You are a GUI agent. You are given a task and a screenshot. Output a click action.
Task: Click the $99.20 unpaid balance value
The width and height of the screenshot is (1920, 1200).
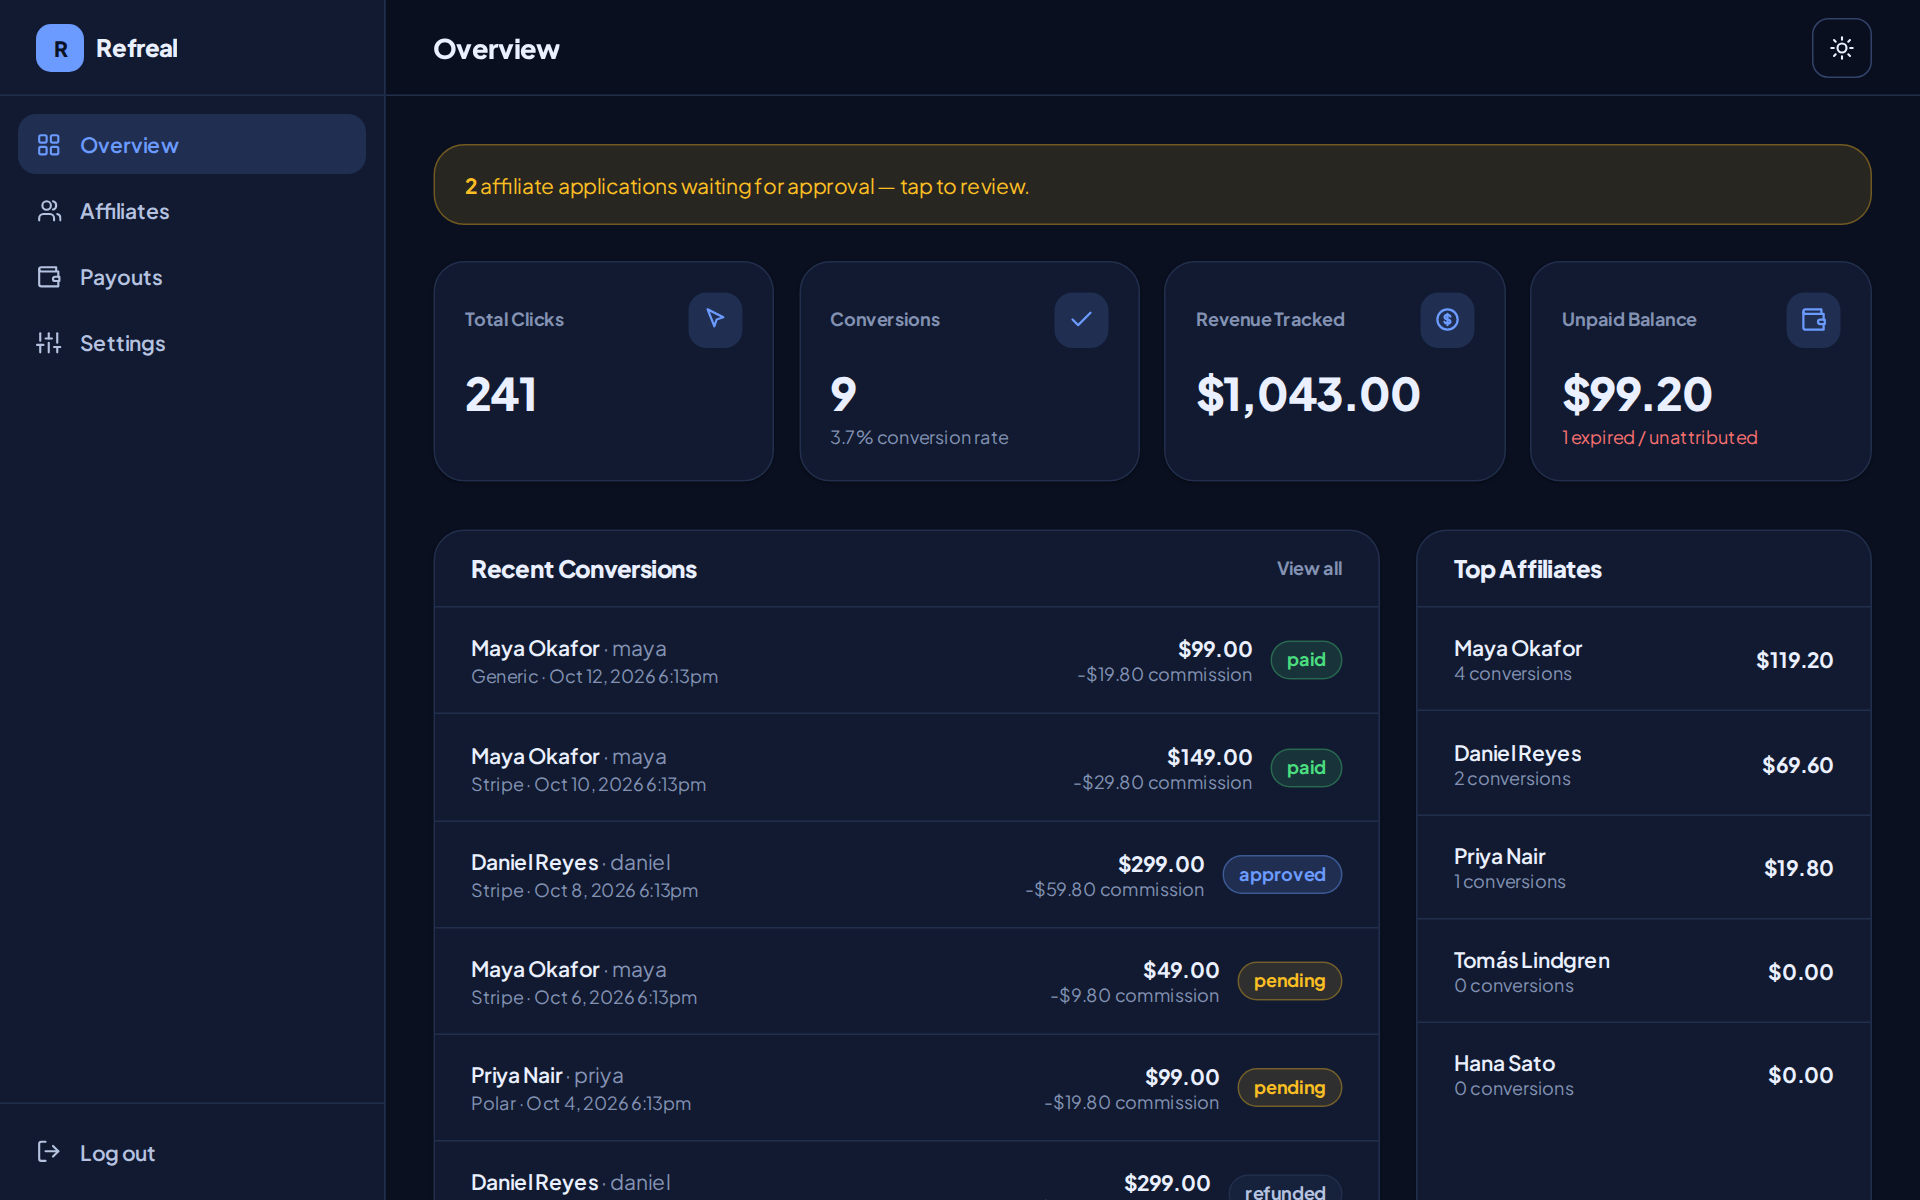pos(1637,394)
